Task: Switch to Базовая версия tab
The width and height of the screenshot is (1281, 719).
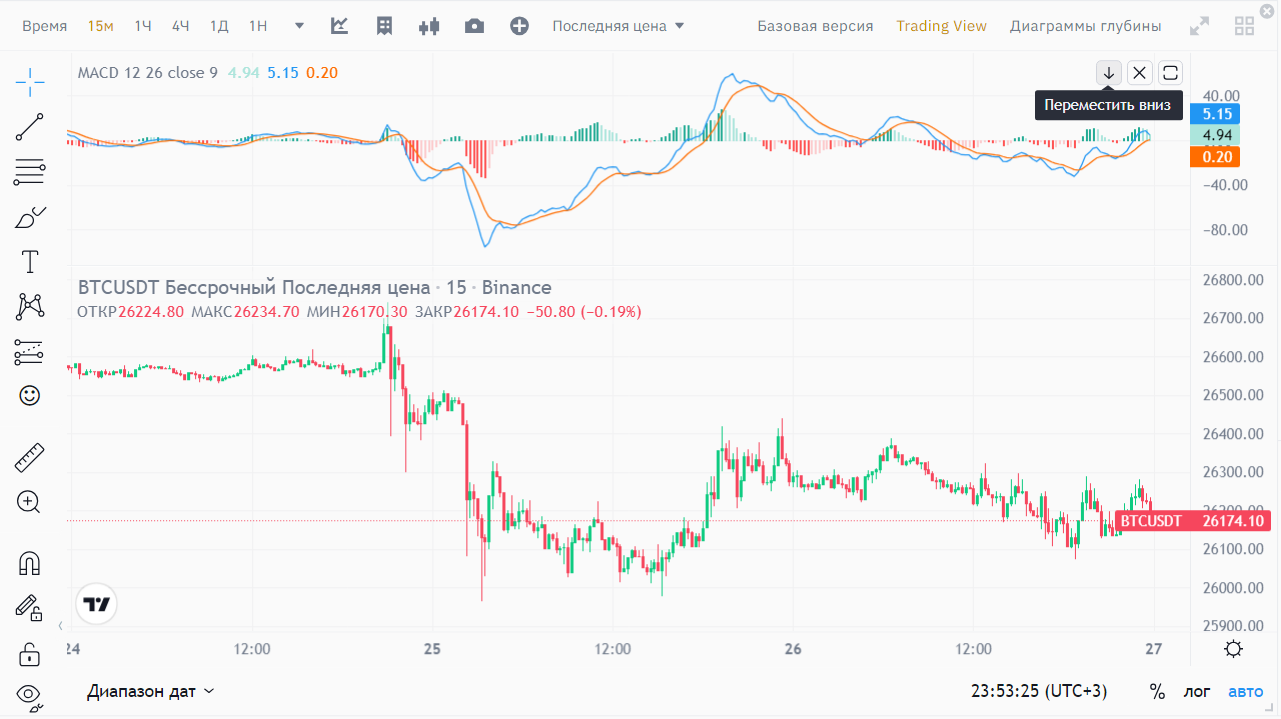Action: [815, 26]
